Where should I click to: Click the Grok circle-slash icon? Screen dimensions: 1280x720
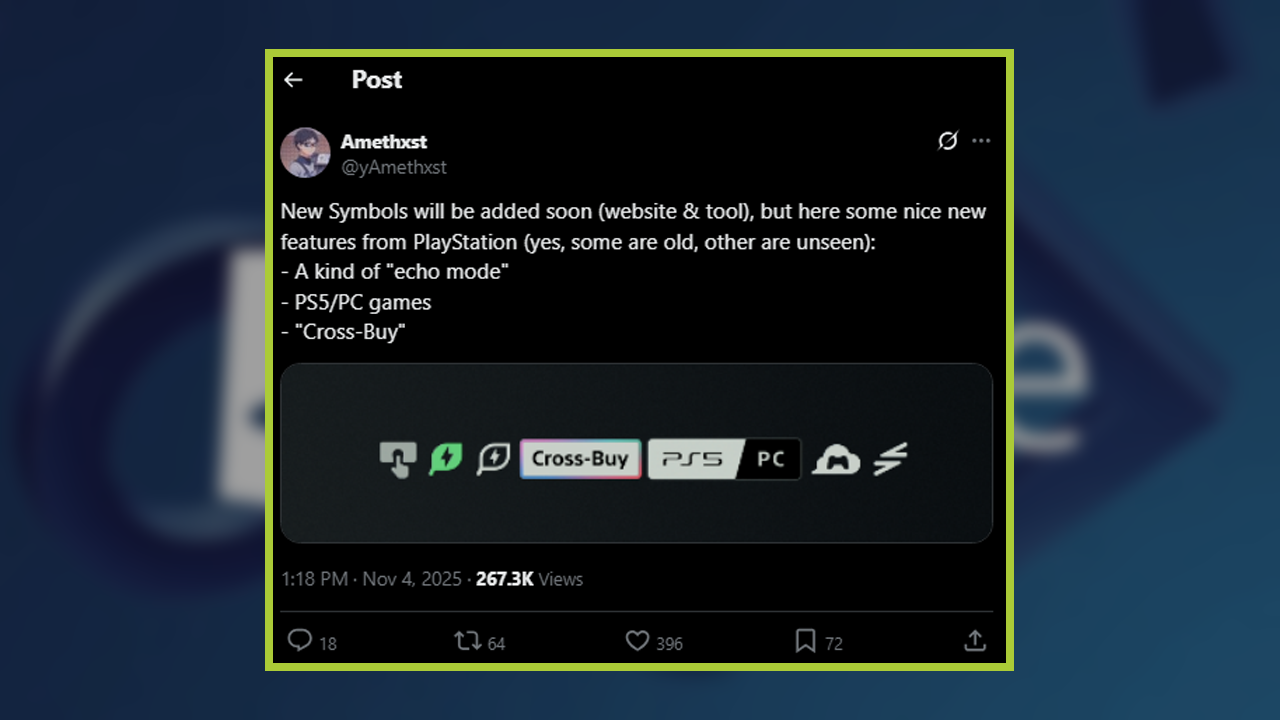coord(947,141)
